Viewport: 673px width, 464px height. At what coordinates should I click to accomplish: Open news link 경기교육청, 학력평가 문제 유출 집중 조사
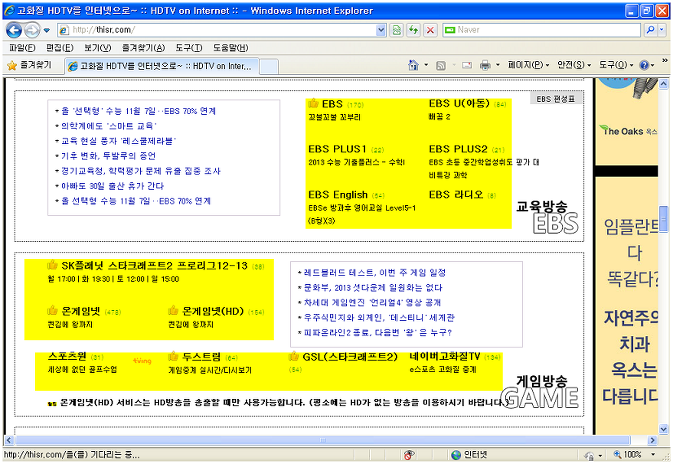click(141, 171)
